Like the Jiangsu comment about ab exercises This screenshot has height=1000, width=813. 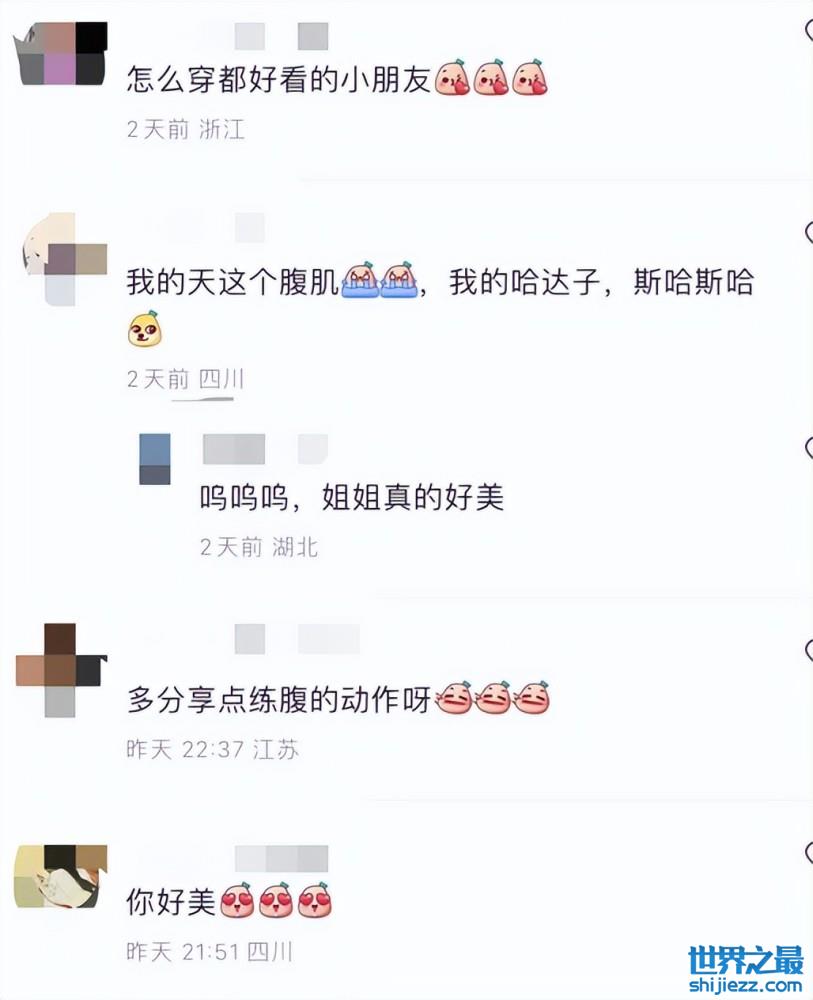[x=809, y=650]
